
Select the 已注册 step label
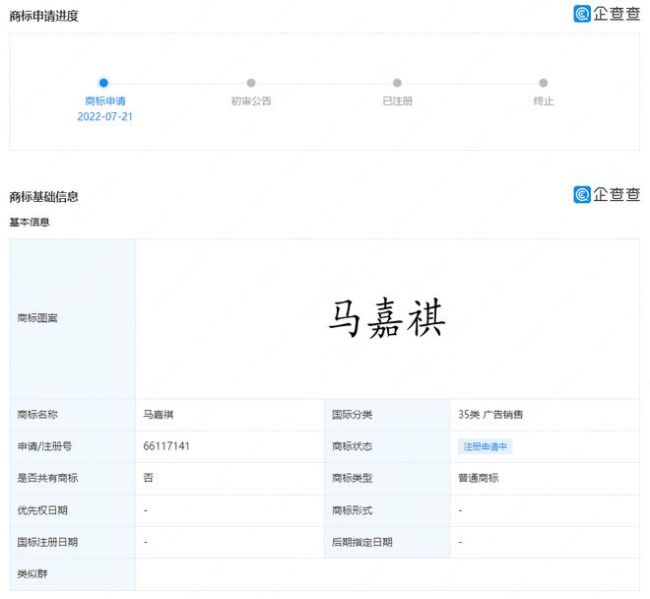click(x=397, y=101)
